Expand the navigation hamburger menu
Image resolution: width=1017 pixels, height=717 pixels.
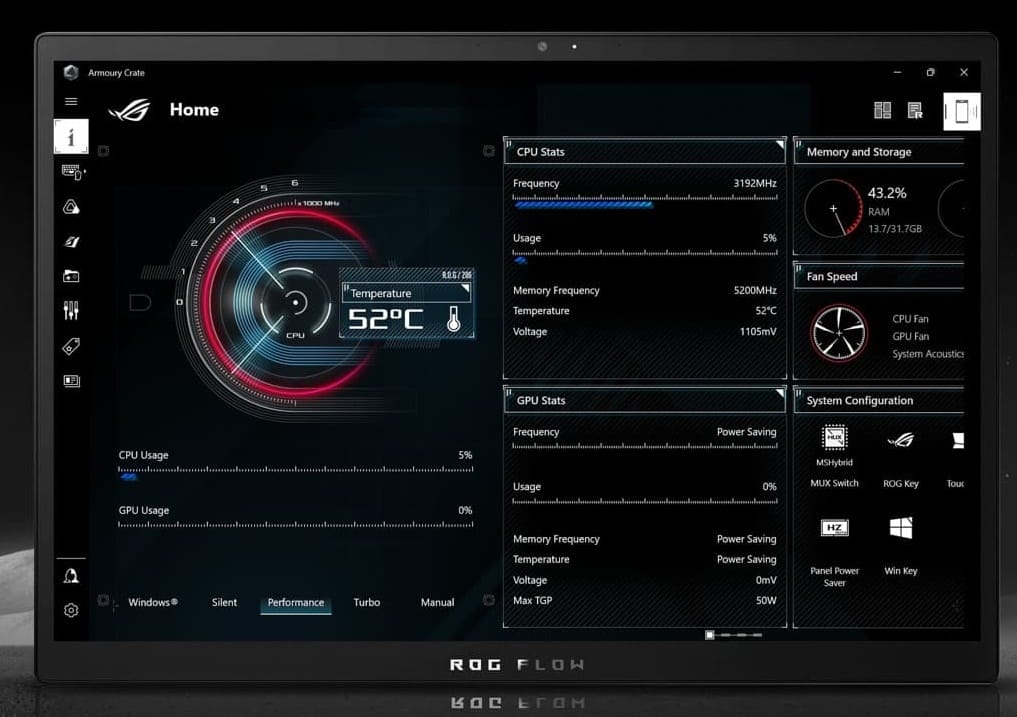(x=70, y=101)
